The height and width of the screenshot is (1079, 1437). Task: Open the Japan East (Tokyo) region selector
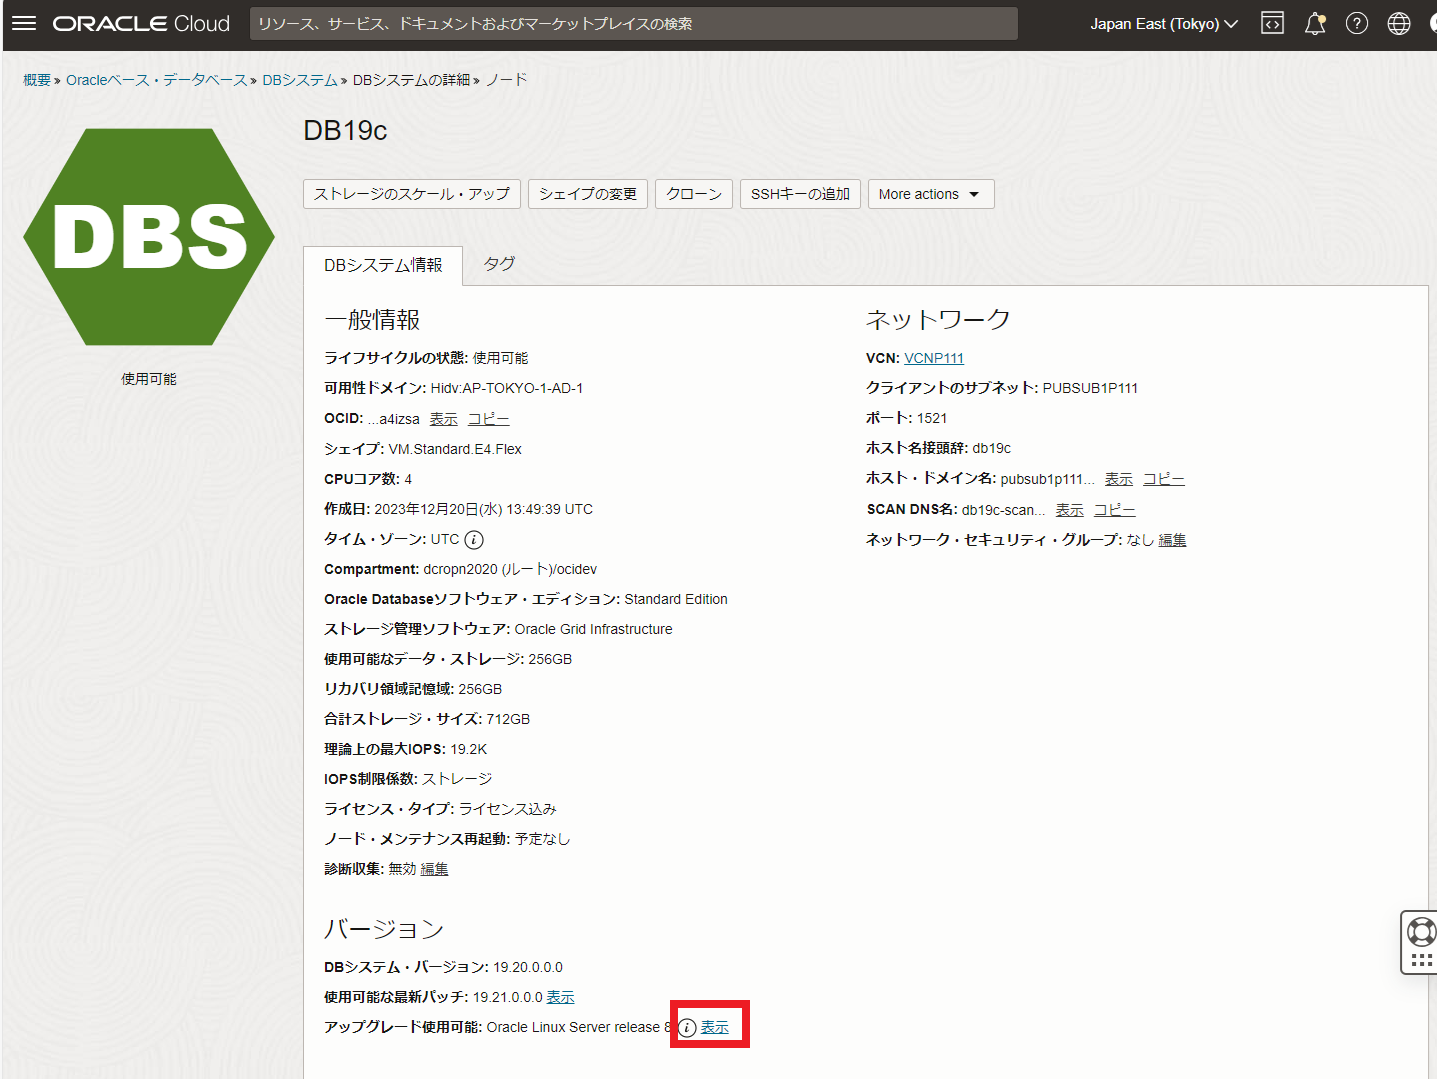(1162, 23)
